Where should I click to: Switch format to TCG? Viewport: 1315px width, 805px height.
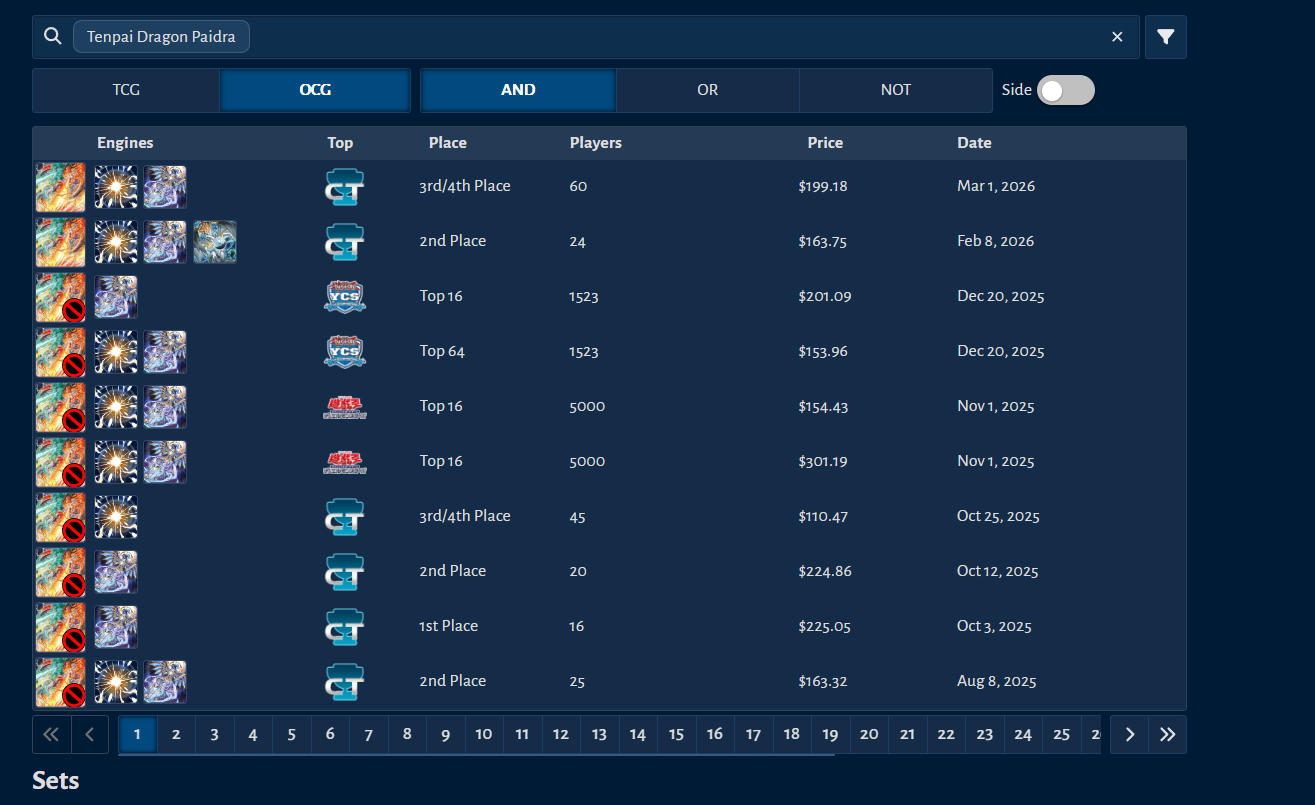pos(126,90)
